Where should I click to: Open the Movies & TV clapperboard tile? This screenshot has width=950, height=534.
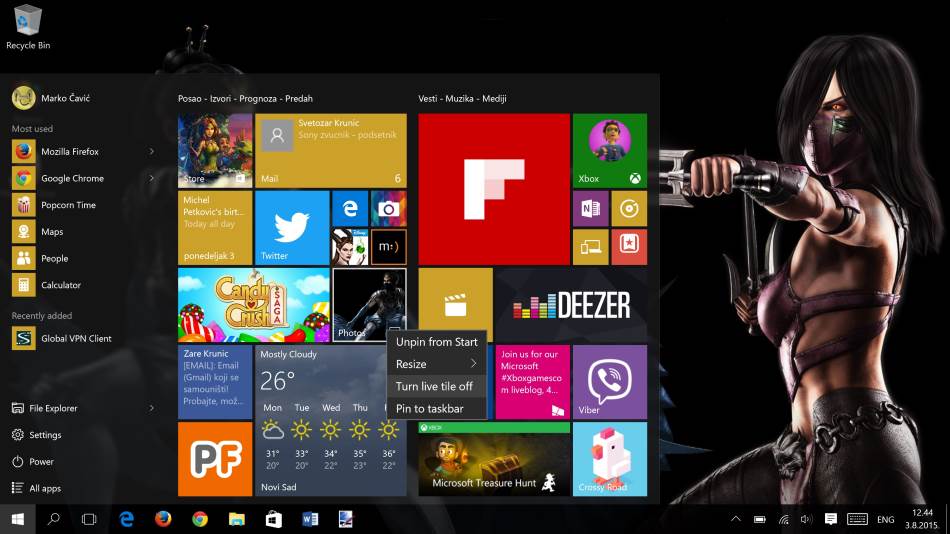pos(455,305)
